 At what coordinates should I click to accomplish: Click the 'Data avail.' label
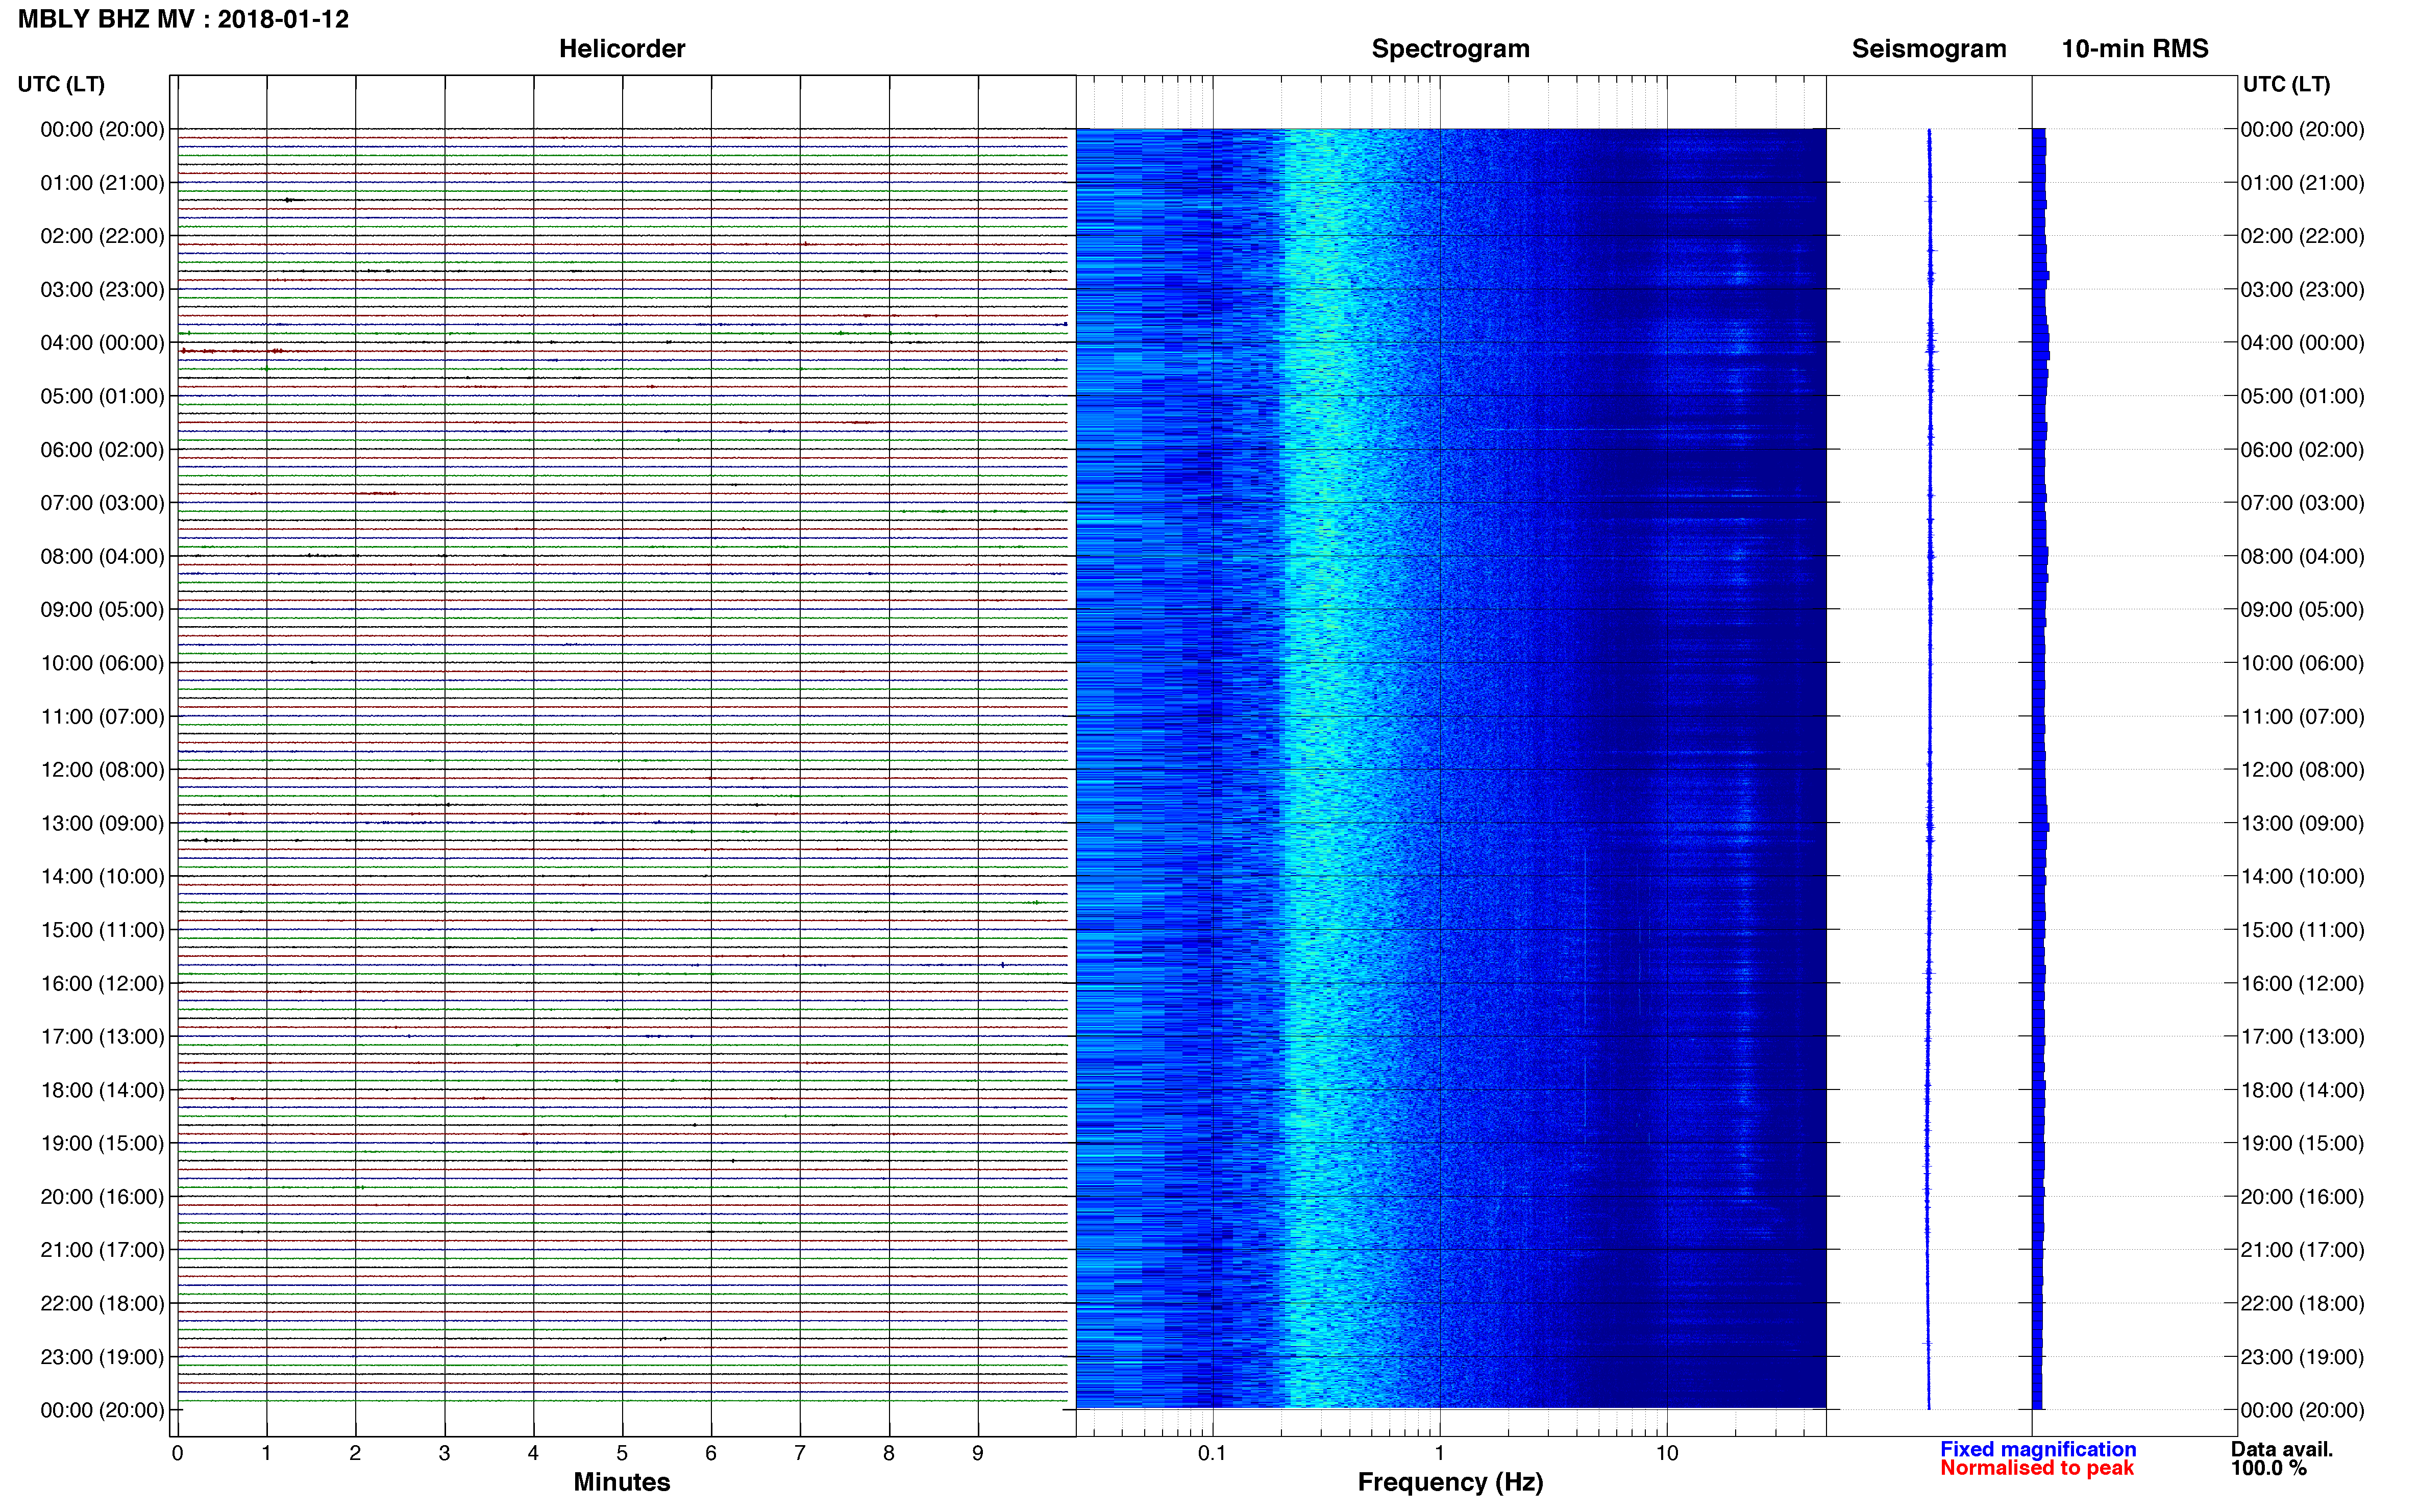point(2281,1449)
